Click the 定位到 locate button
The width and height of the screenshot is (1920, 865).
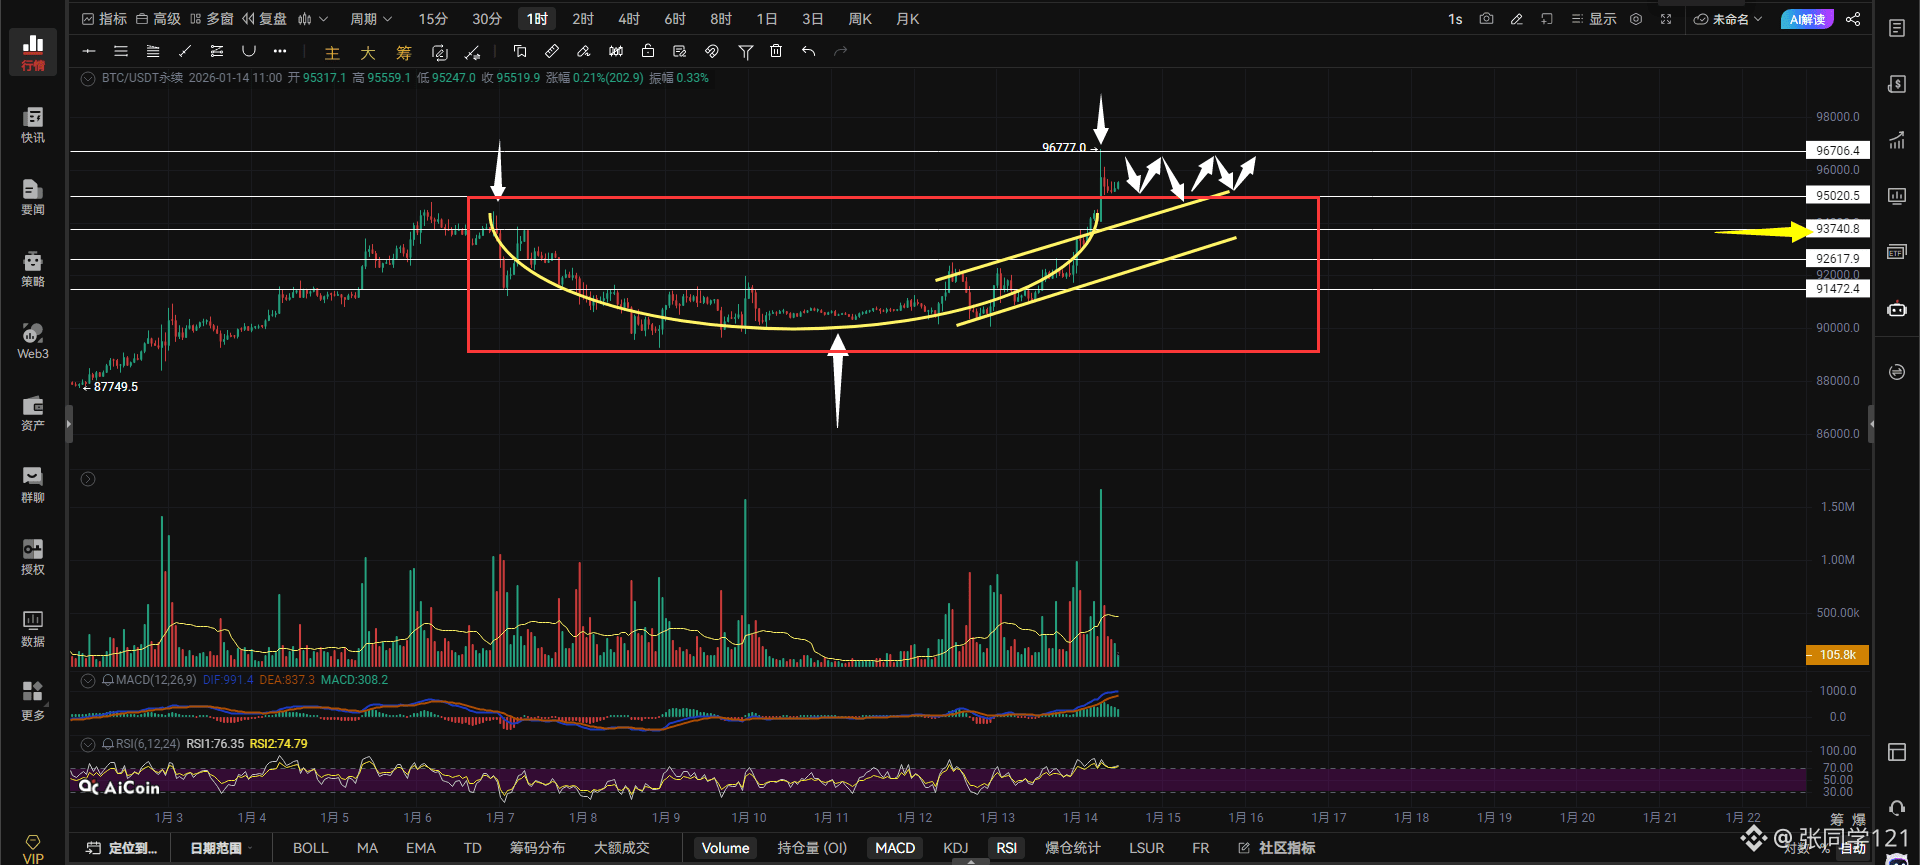coord(122,848)
